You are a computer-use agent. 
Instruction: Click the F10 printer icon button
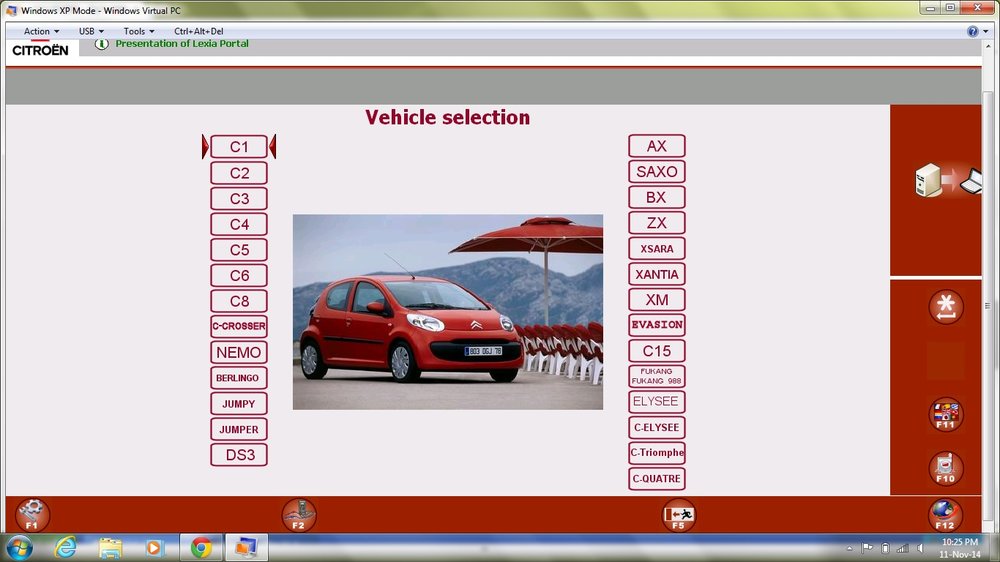click(945, 468)
